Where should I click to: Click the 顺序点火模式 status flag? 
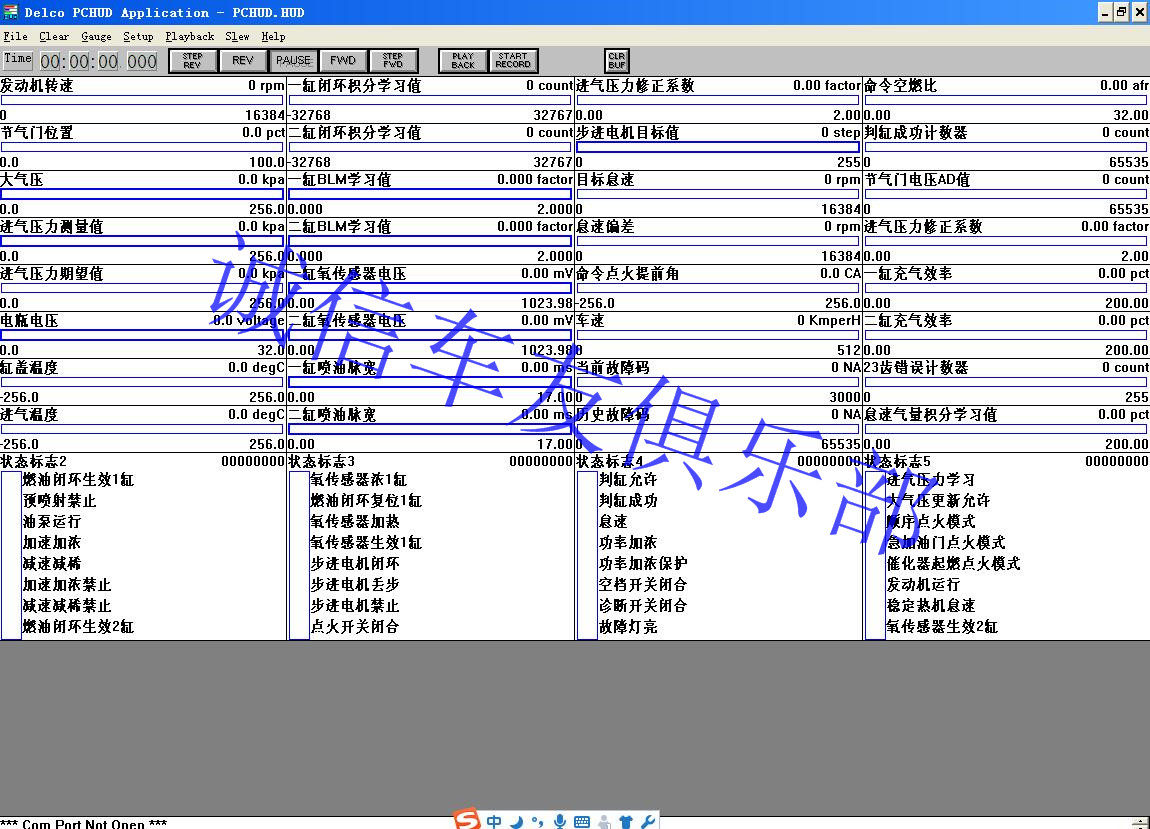(x=931, y=522)
